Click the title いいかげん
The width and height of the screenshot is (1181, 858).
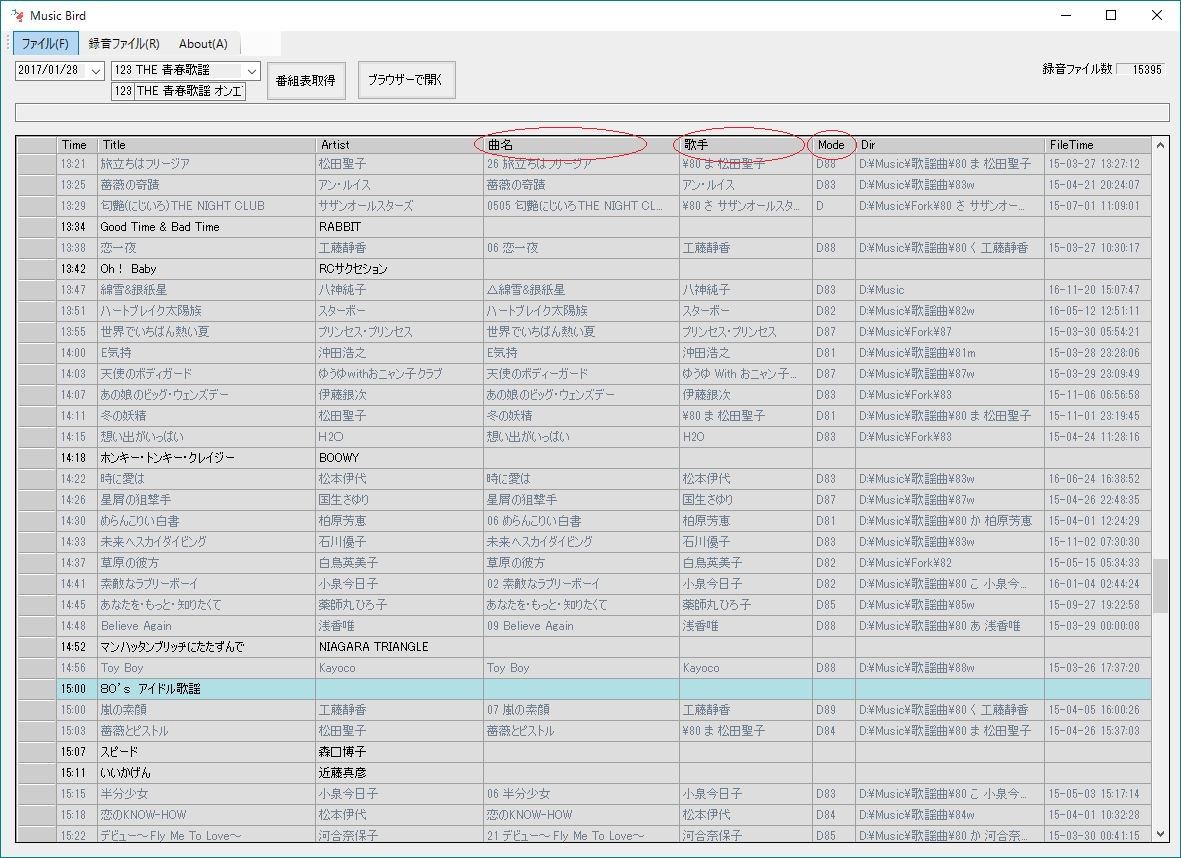[x=125, y=773]
